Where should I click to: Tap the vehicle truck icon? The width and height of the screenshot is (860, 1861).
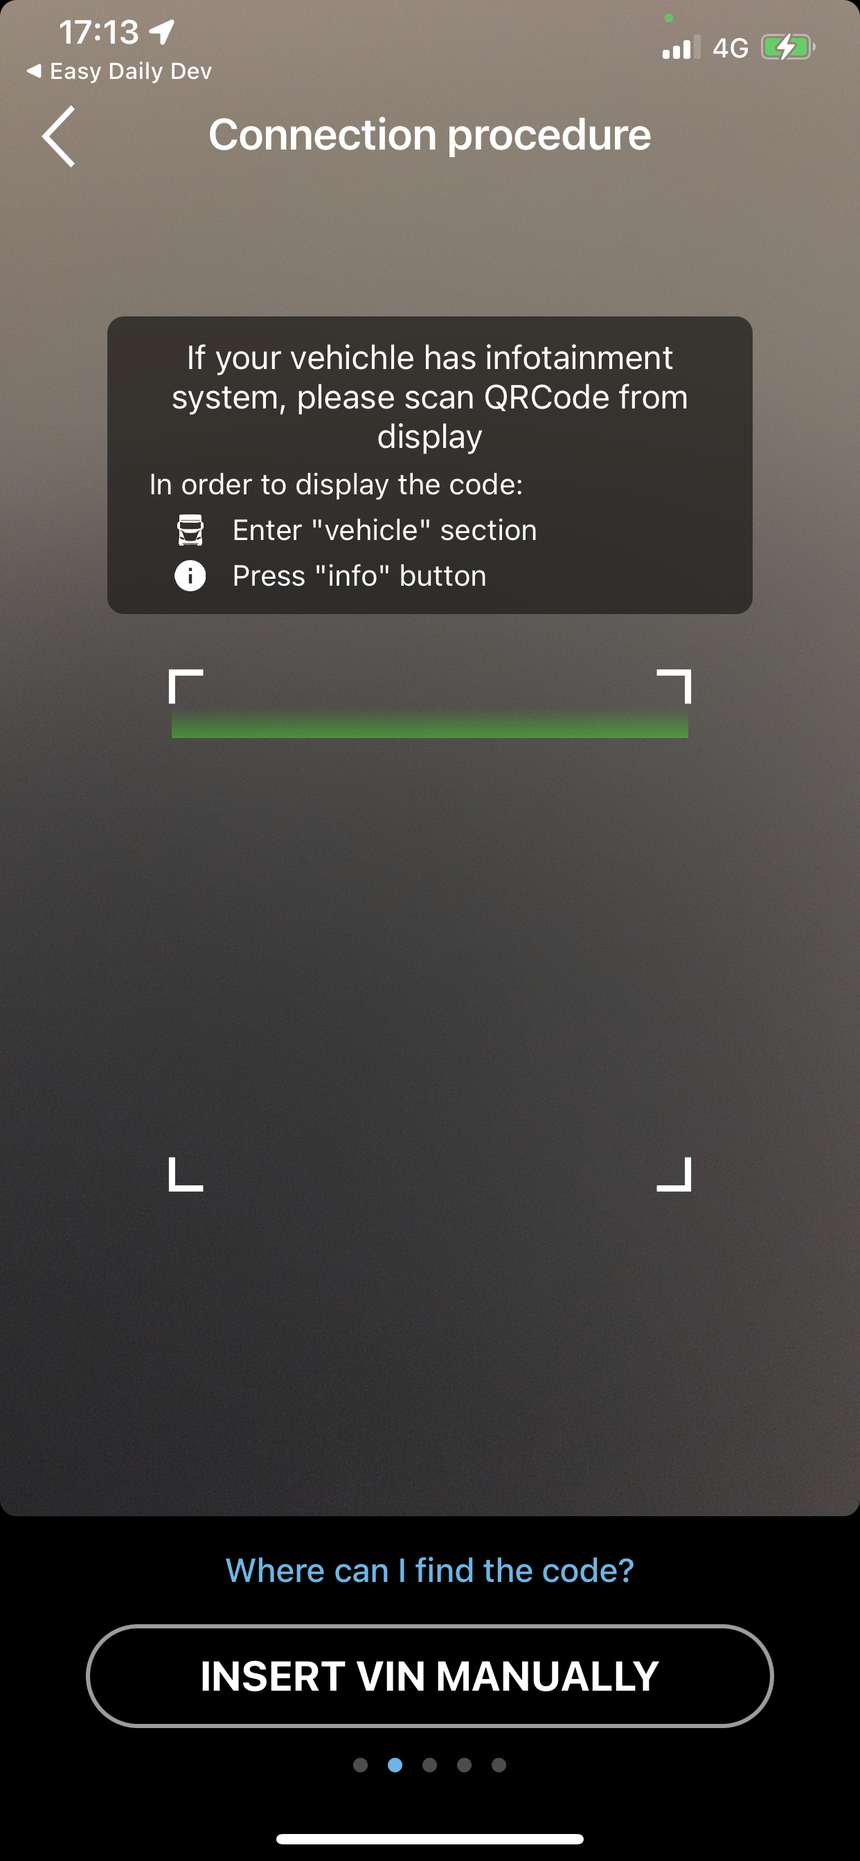pyautogui.click(x=190, y=530)
